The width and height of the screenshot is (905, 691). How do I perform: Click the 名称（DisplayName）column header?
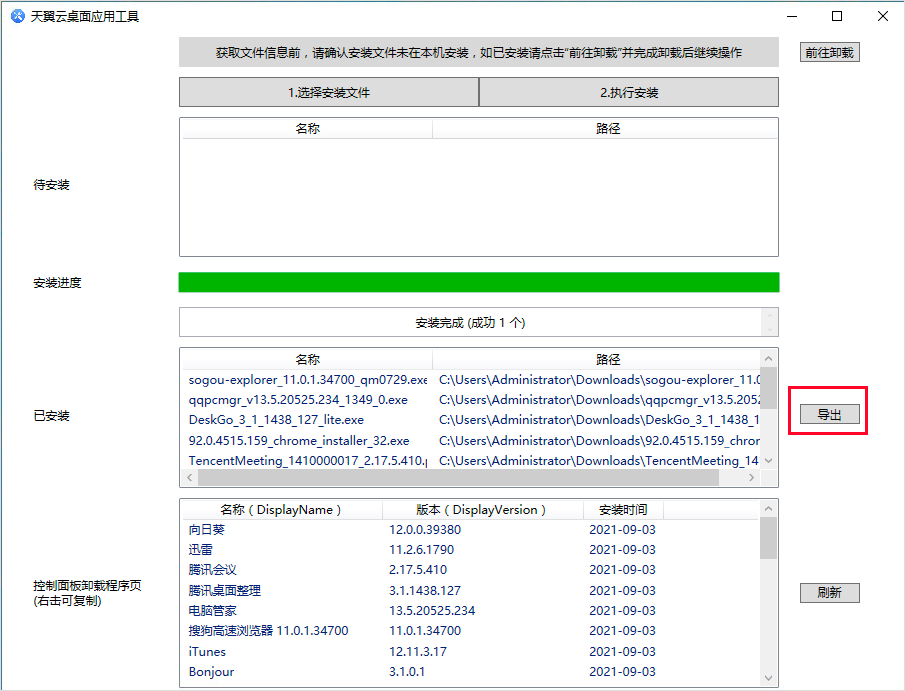coord(279,509)
